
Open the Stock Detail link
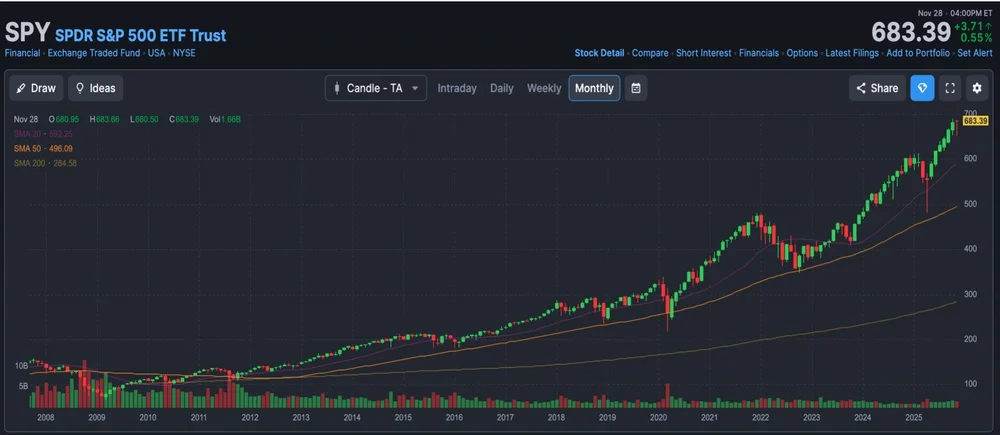coord(599,53)
